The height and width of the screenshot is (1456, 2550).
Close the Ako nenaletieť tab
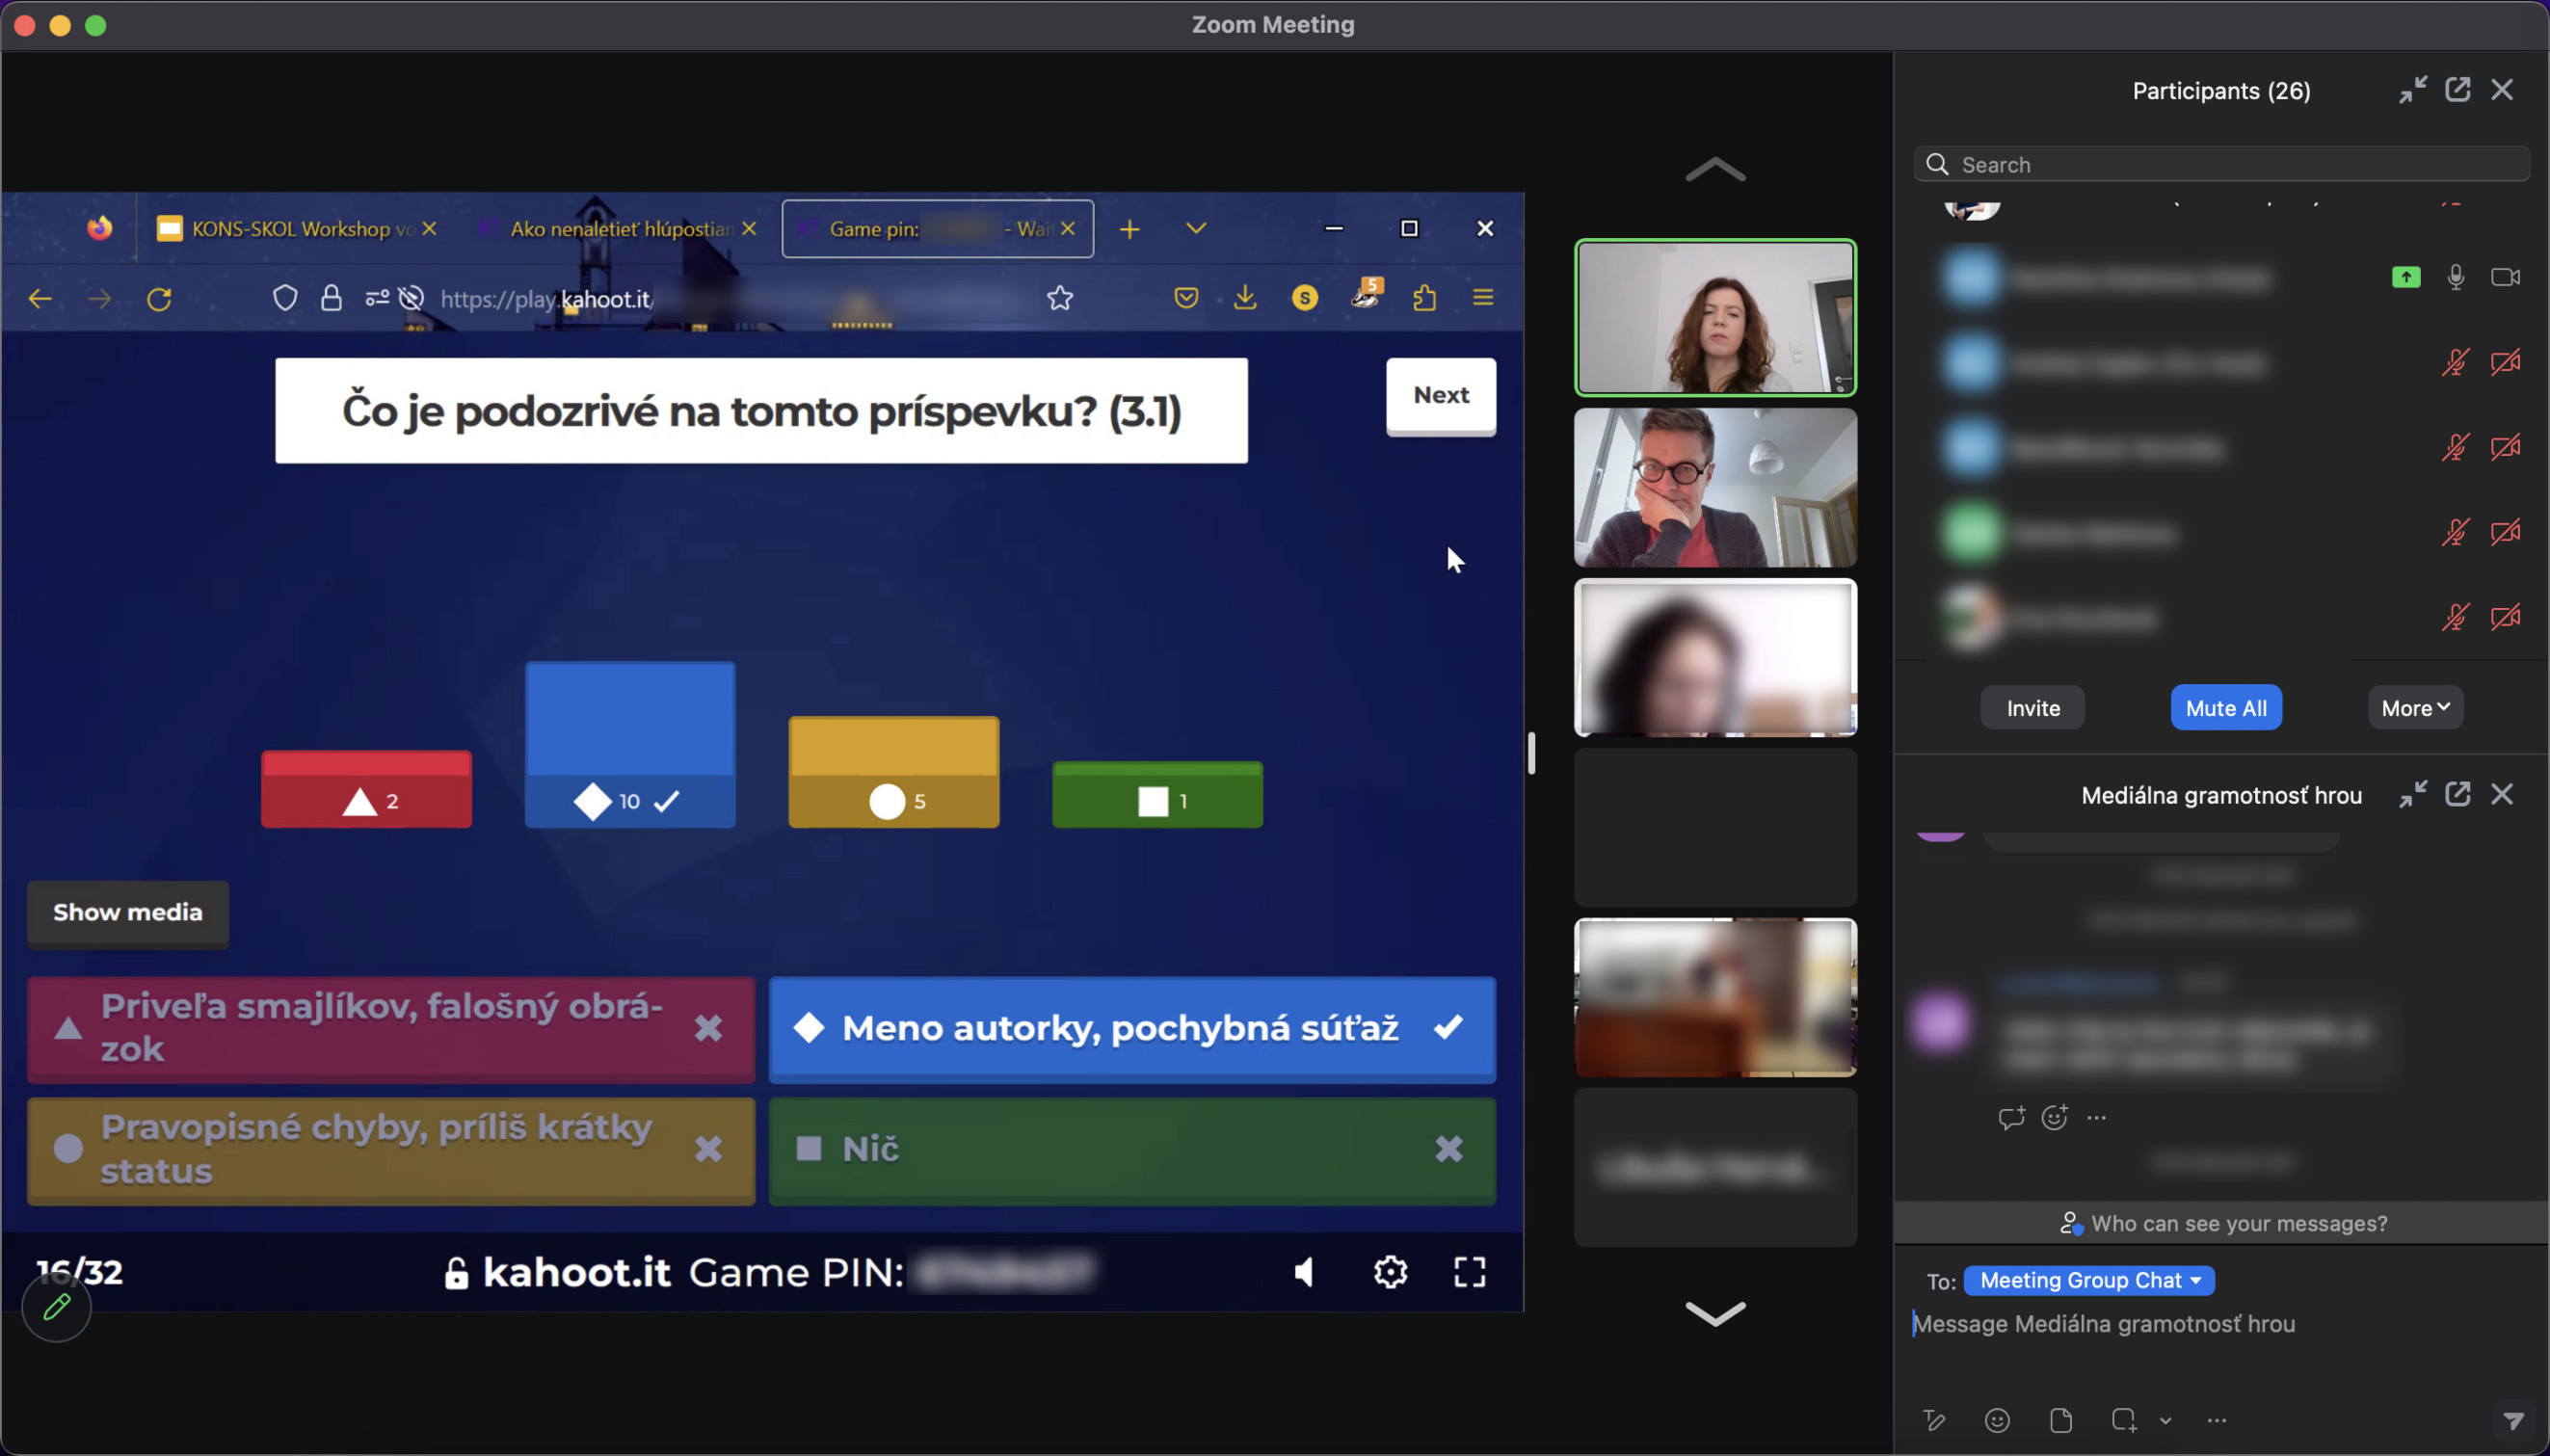(749, 229)
